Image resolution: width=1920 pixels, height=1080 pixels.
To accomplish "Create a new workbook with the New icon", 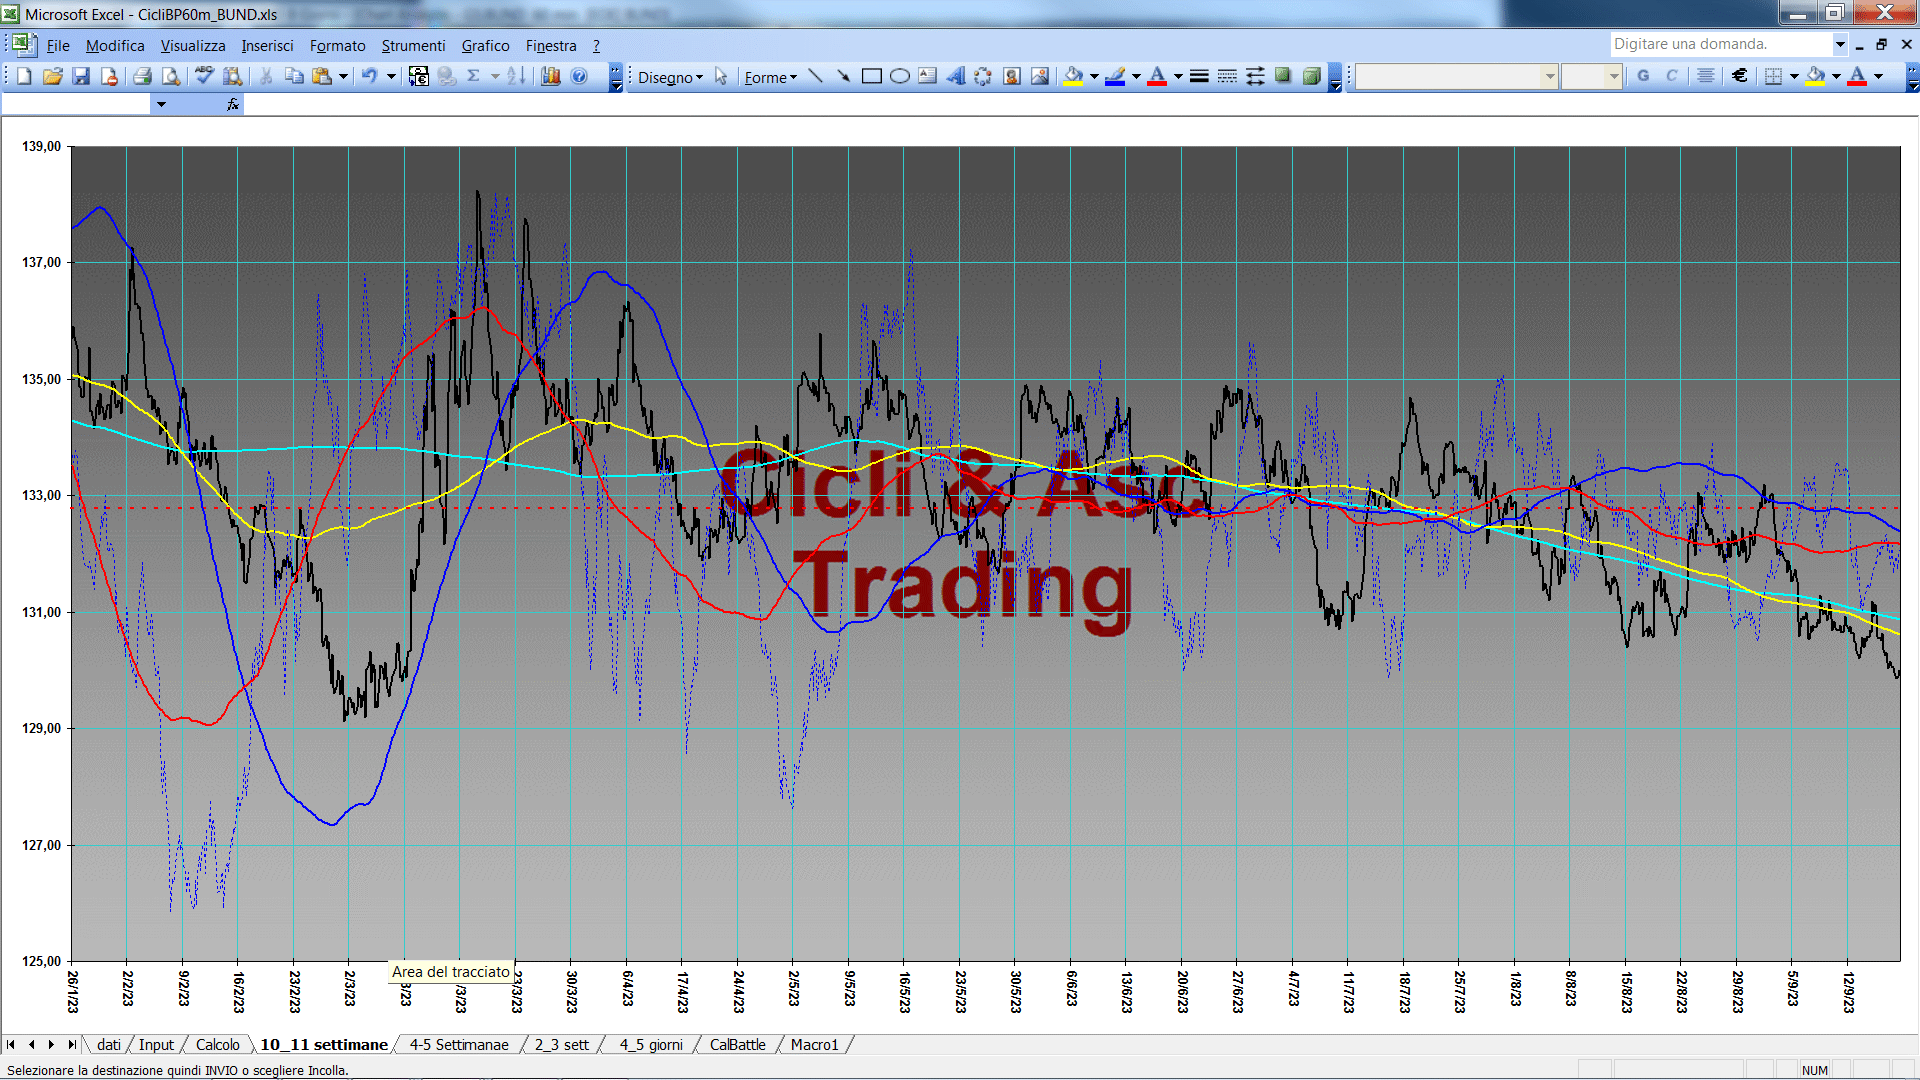I will (24, 76).
